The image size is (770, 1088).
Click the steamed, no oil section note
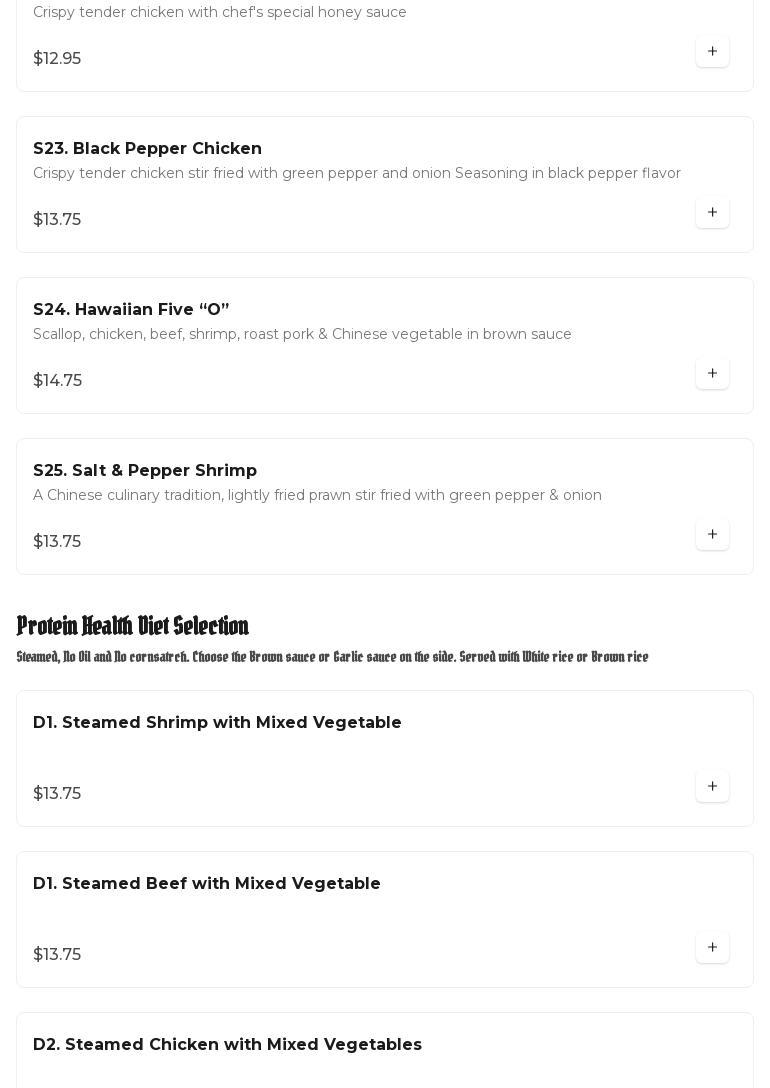click(x=332, y=657)
